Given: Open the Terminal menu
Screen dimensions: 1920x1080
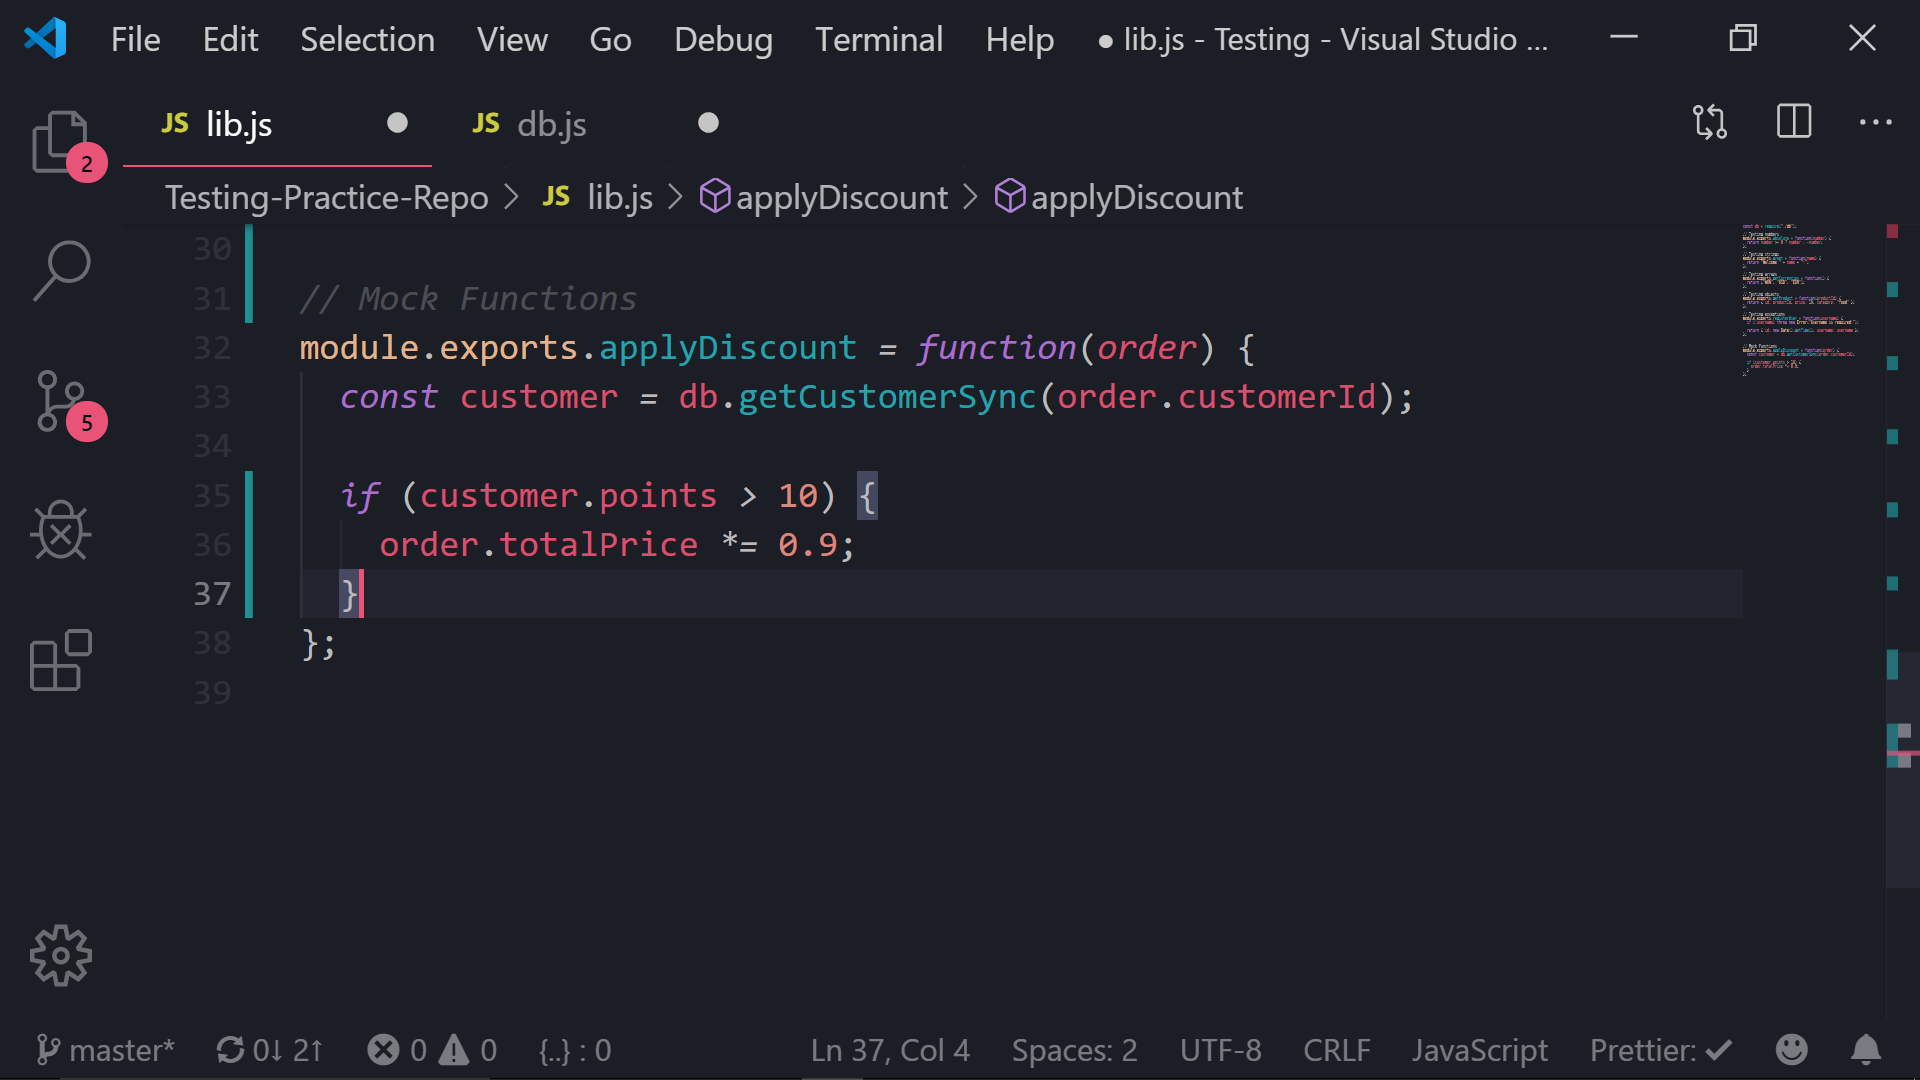Looking at the screenshot, I should pyautogui.click(x=879, y=39).
